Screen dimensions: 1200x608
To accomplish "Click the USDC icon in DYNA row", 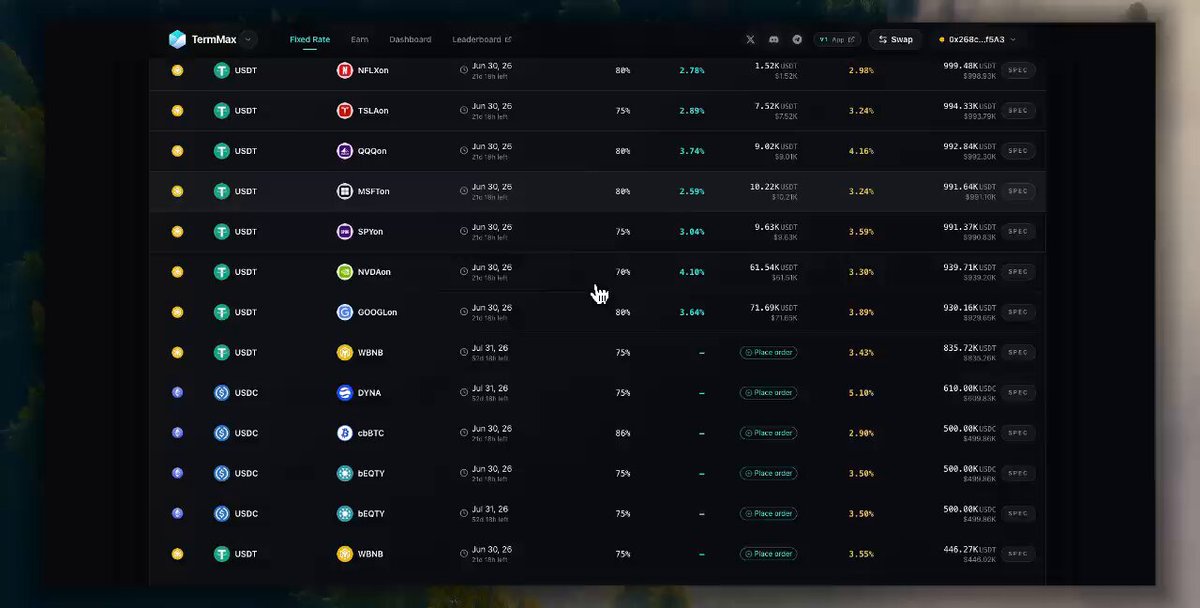I will point(222,393).
